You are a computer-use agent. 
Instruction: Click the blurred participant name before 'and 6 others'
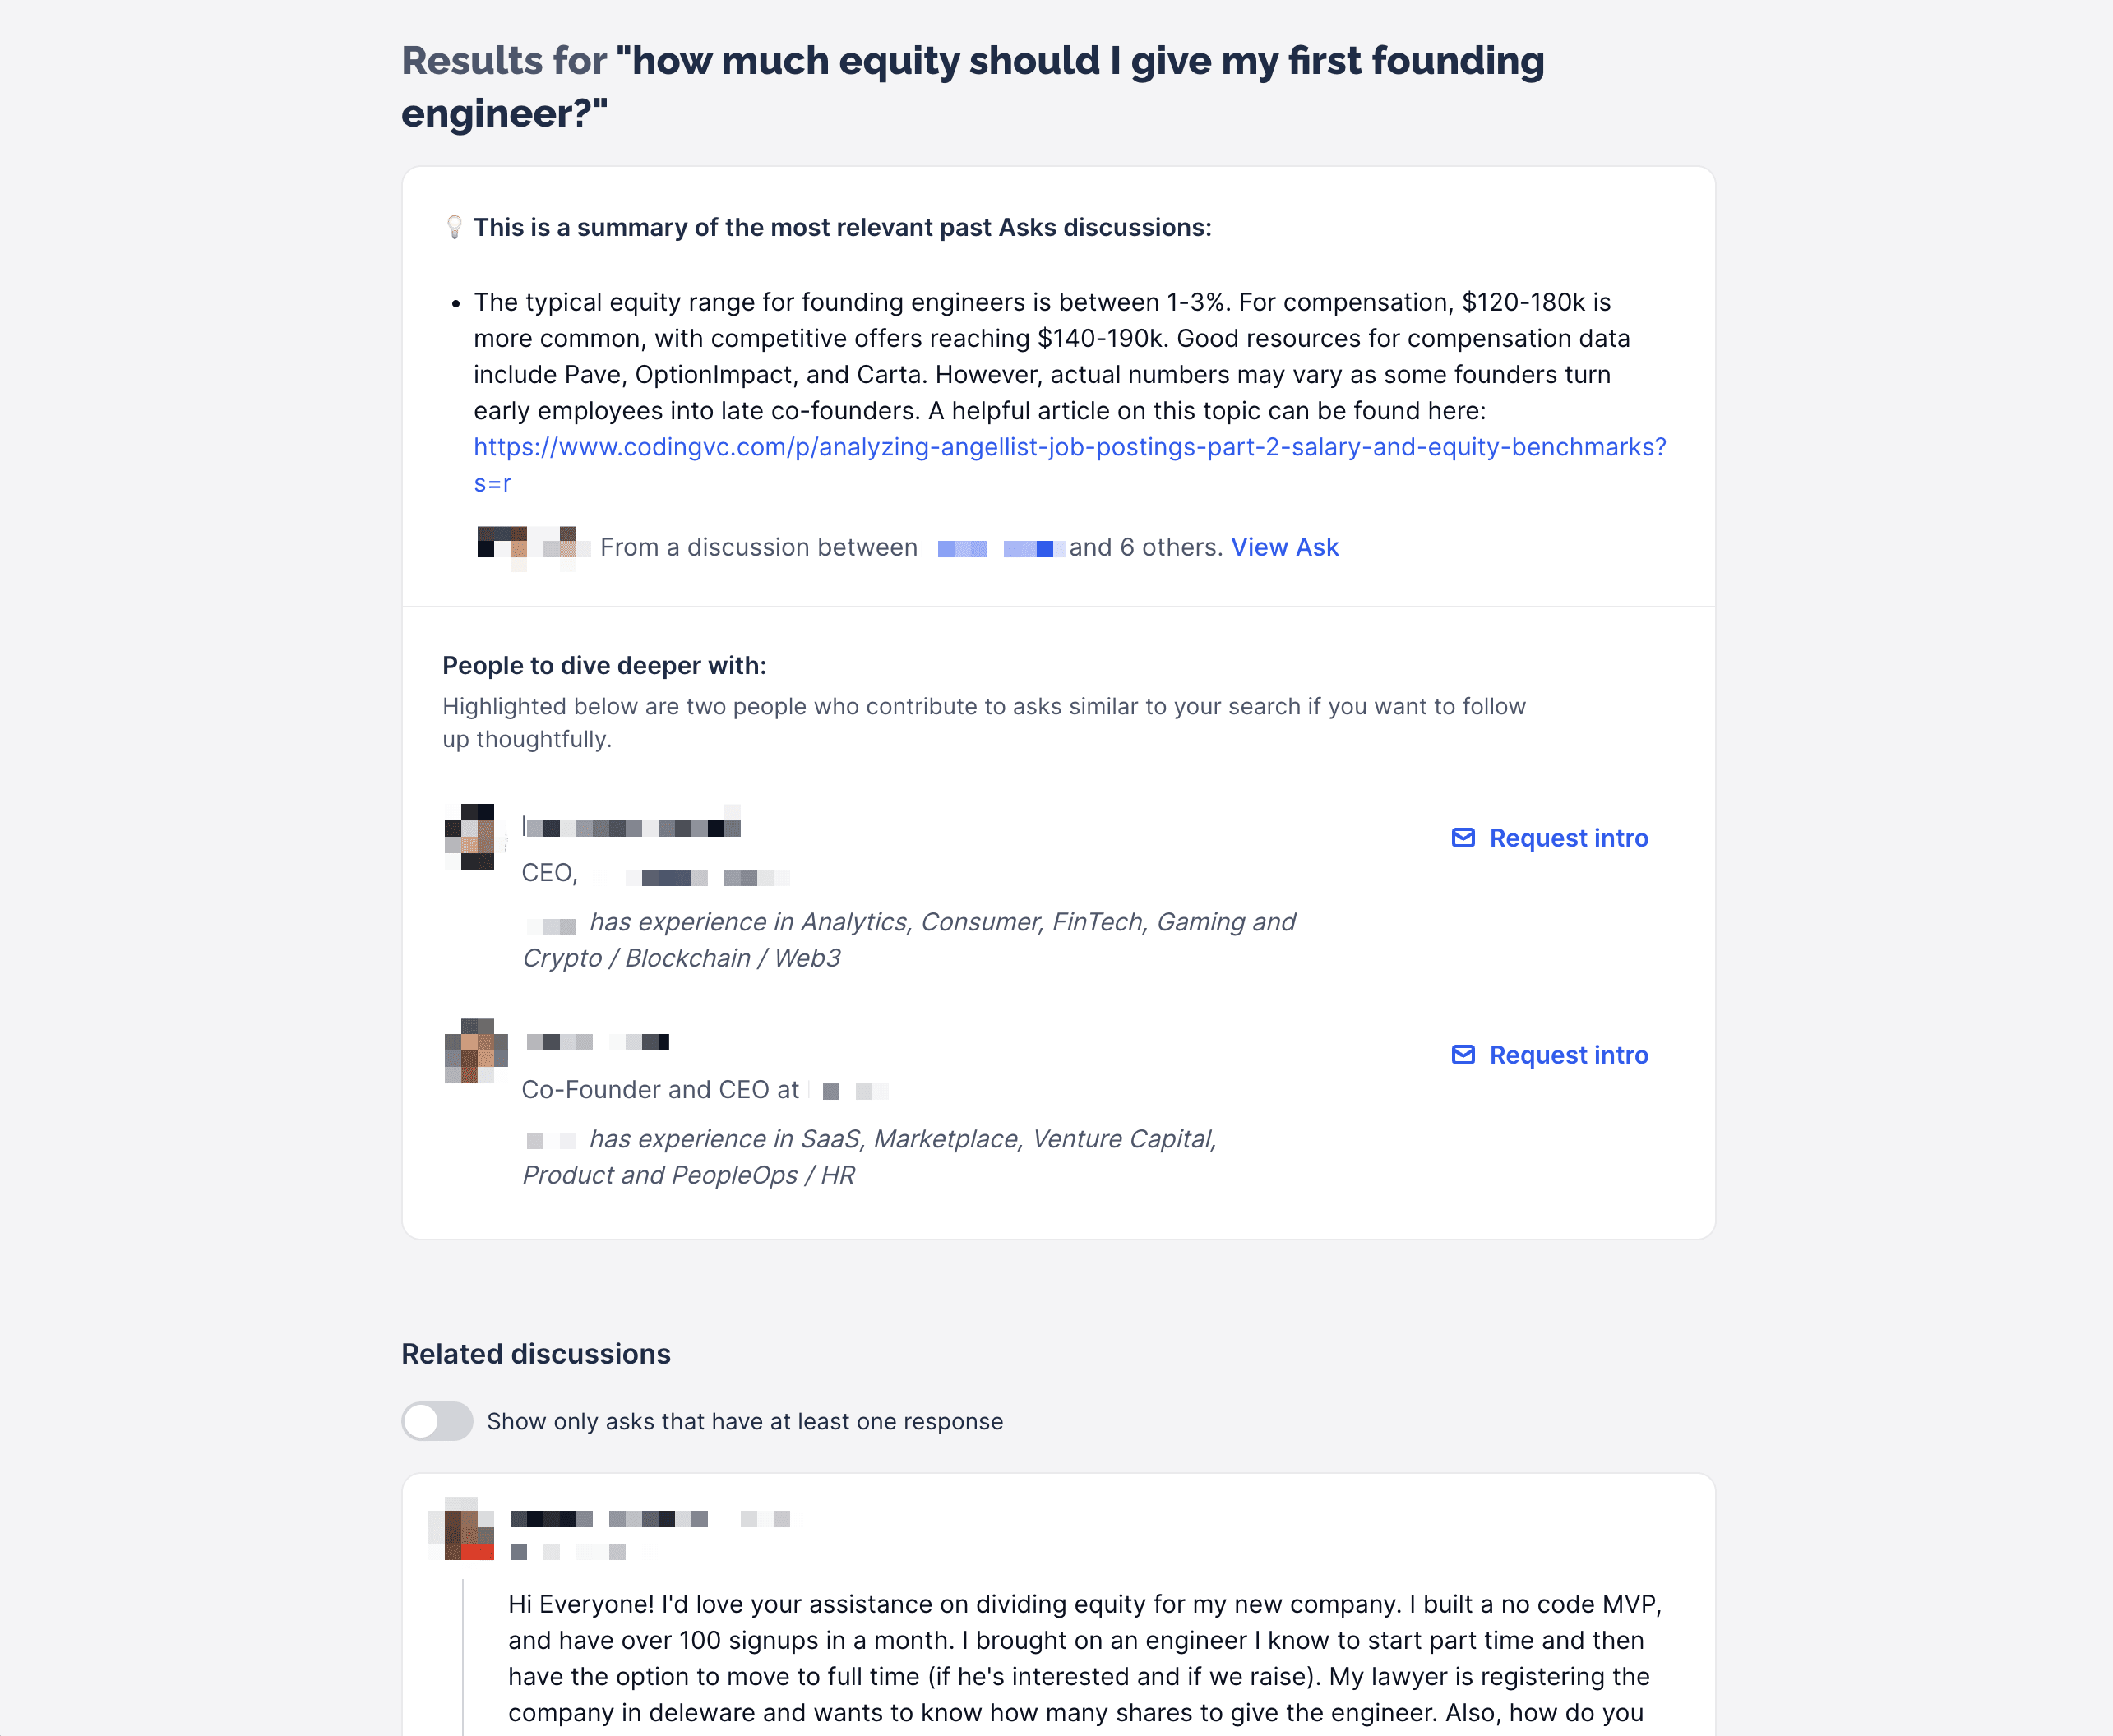[x=1032, y=548]
